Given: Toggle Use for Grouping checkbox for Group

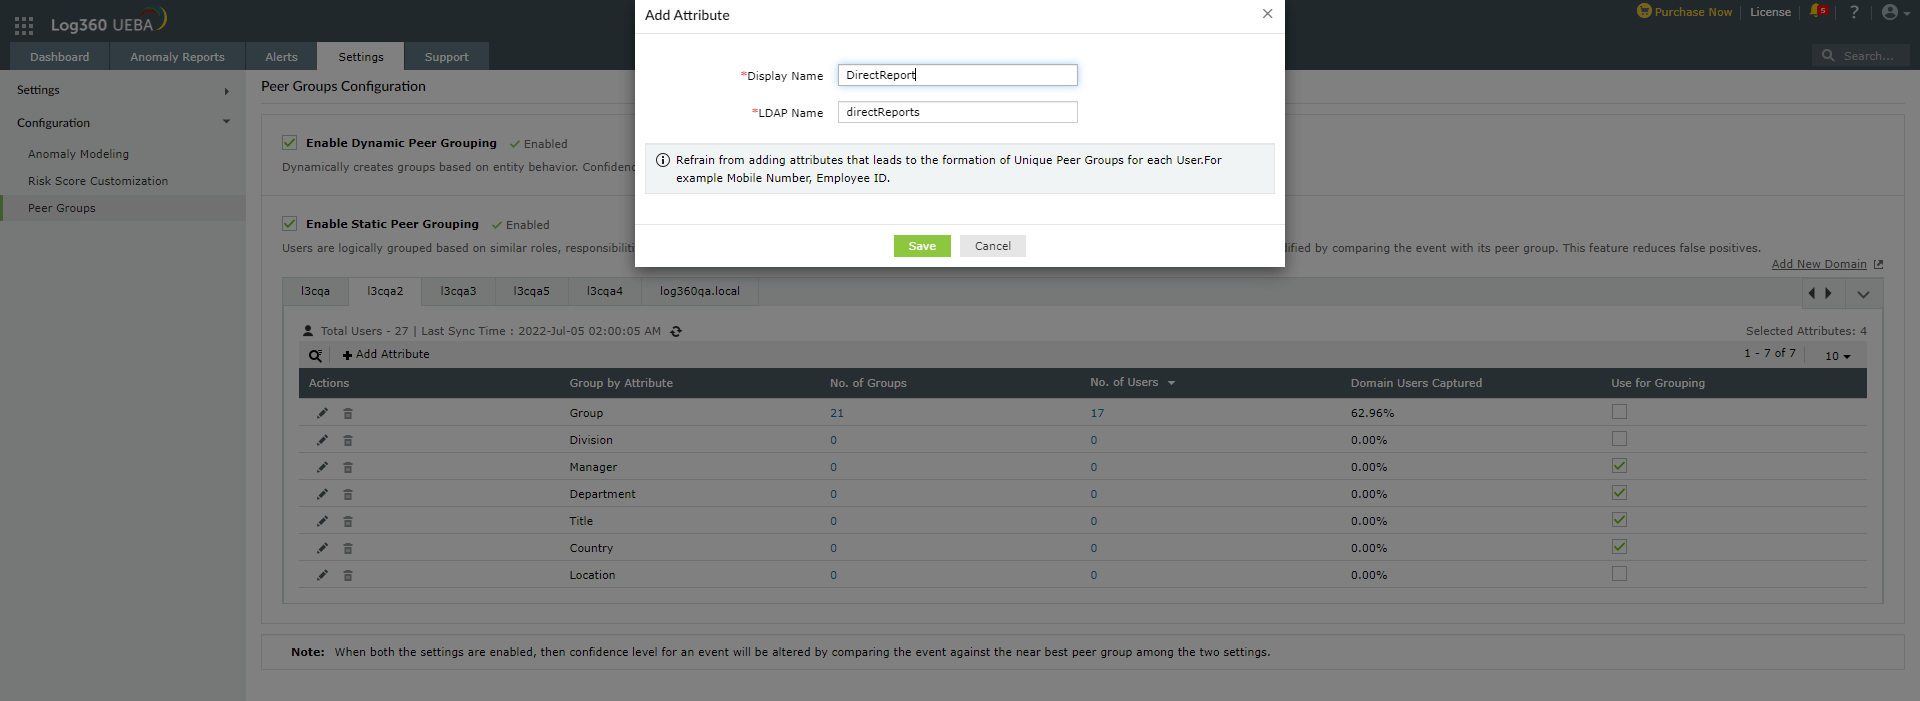Looking at the screenshot, I should point(1619,412).
